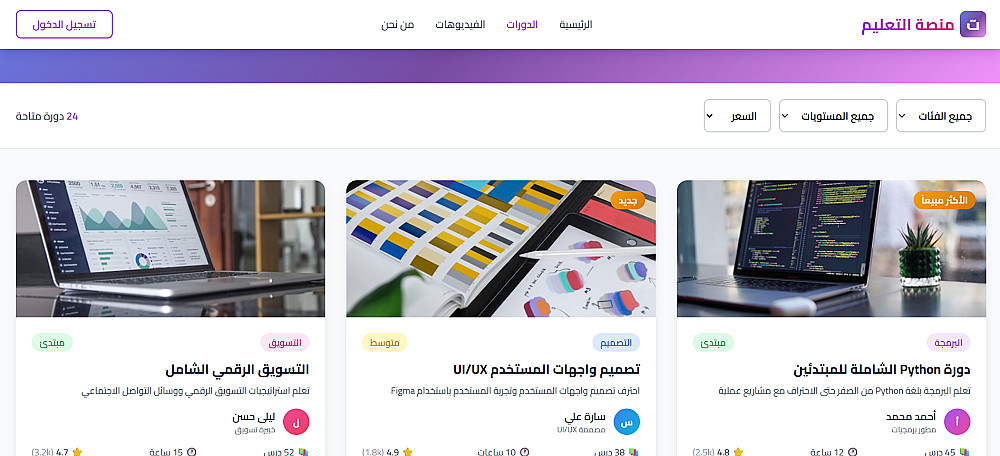Open the الفيديوهات videos nav item
This screenshot has height=456, width=1000.
(x=460, y=25)
